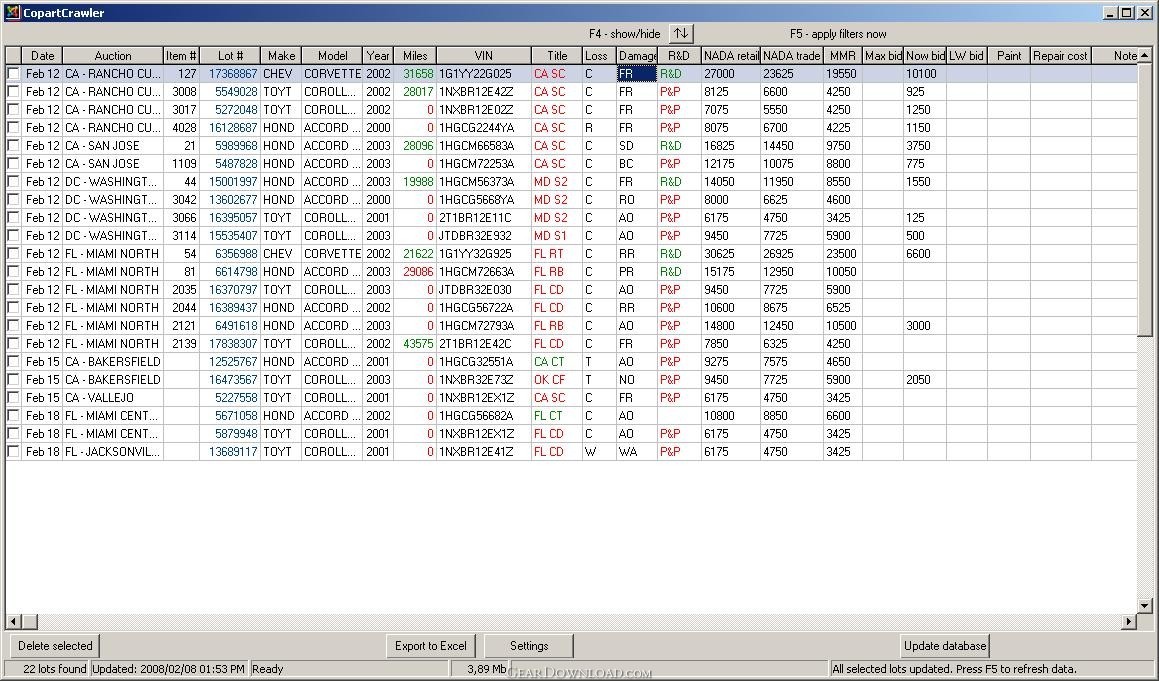The image size is (1159, 681).
Task: Tick the checkbox for lot 5989968 row
Action: 14,146
